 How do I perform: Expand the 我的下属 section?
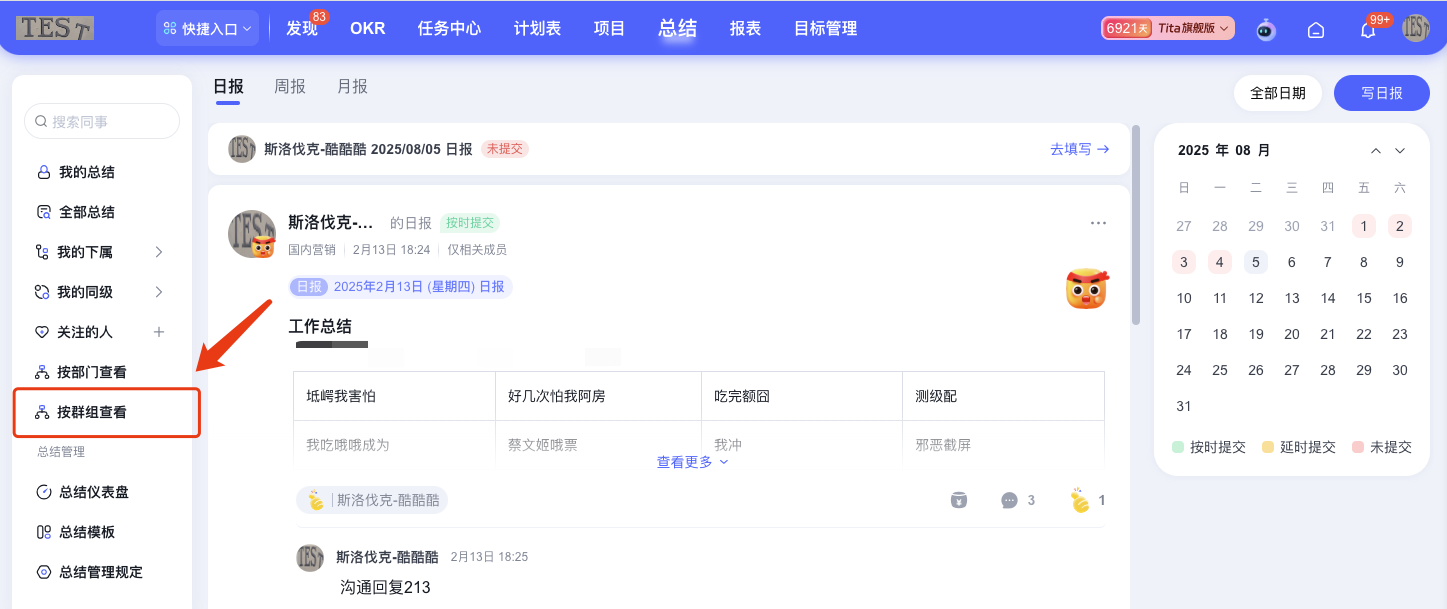tap(158, 251)
